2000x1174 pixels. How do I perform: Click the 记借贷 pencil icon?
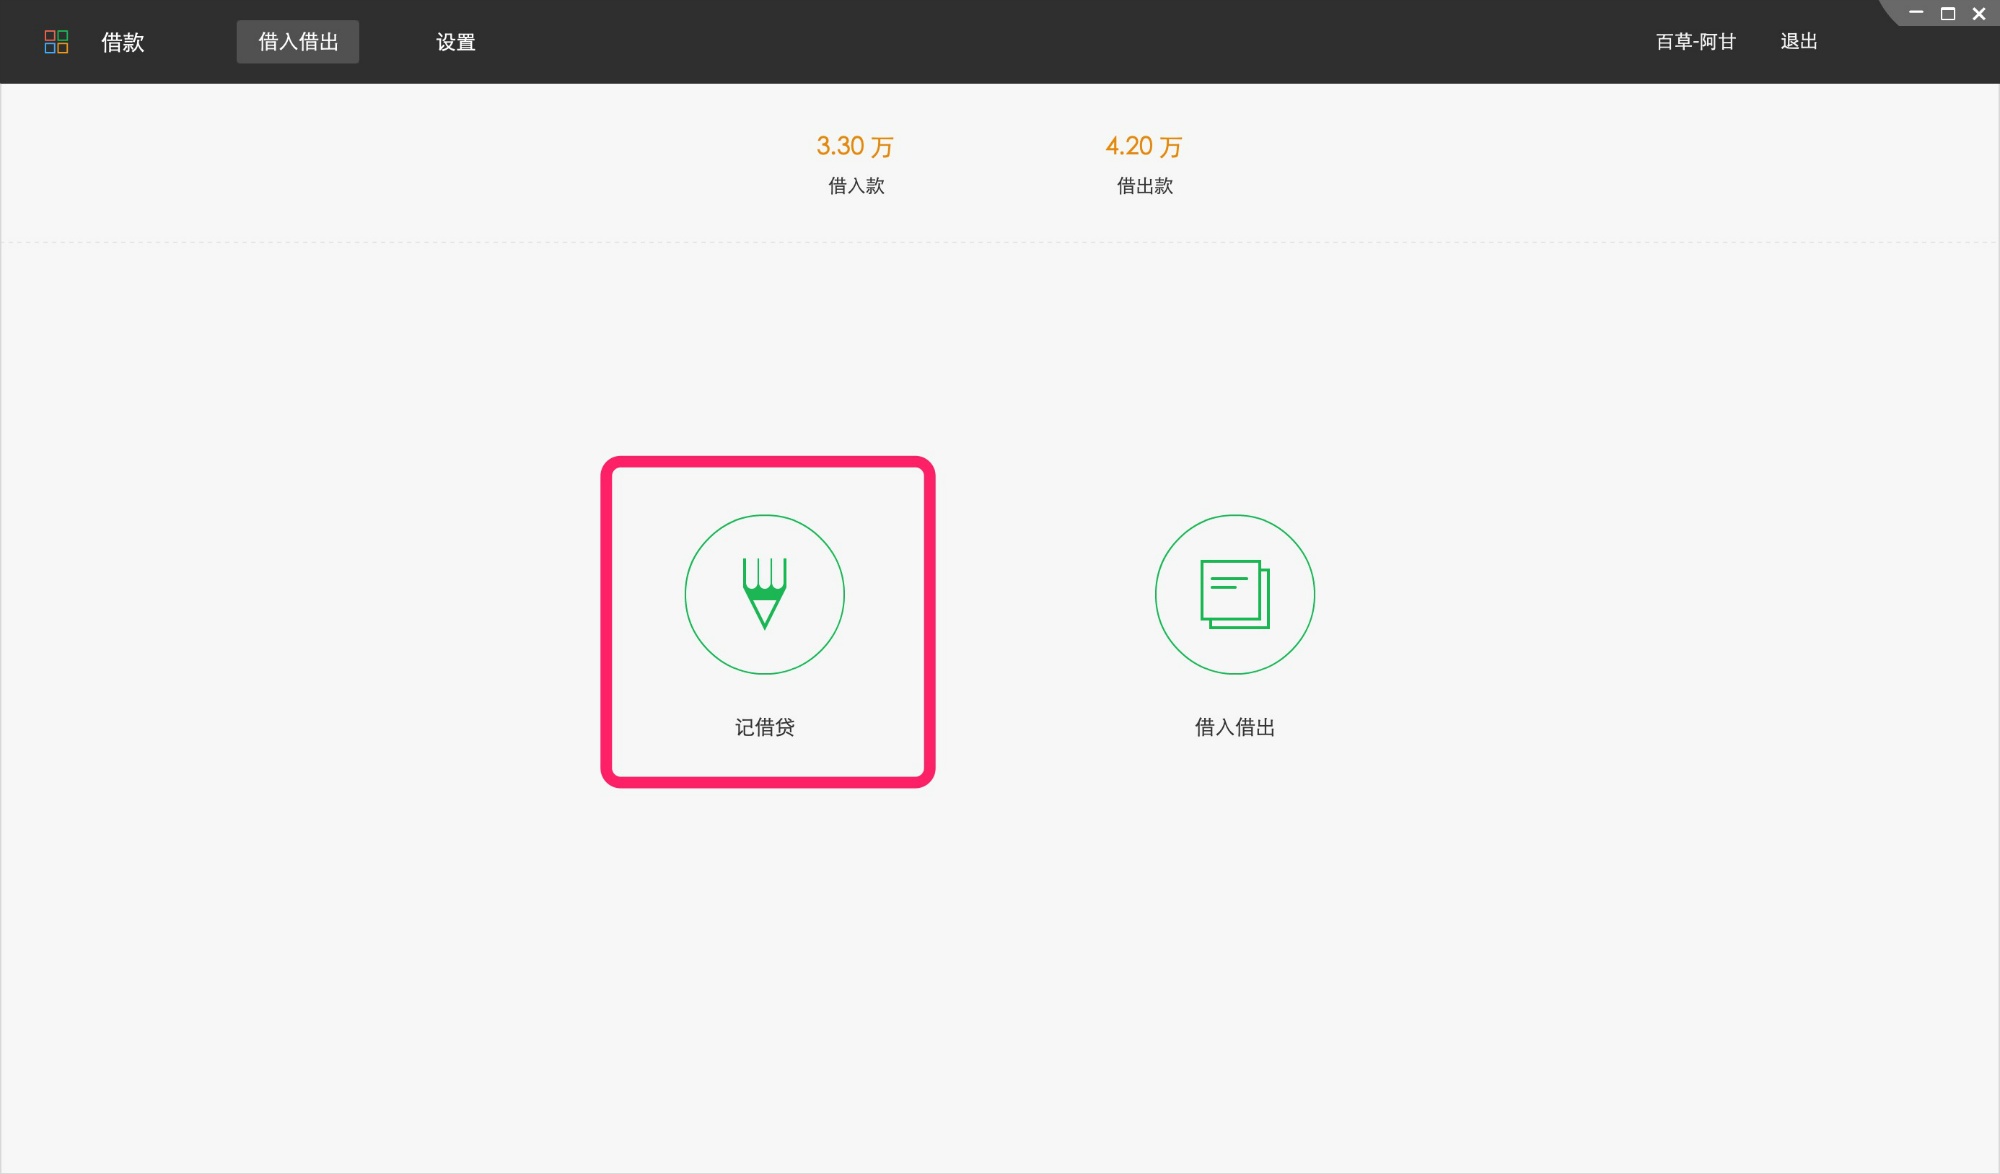point(765,594)
